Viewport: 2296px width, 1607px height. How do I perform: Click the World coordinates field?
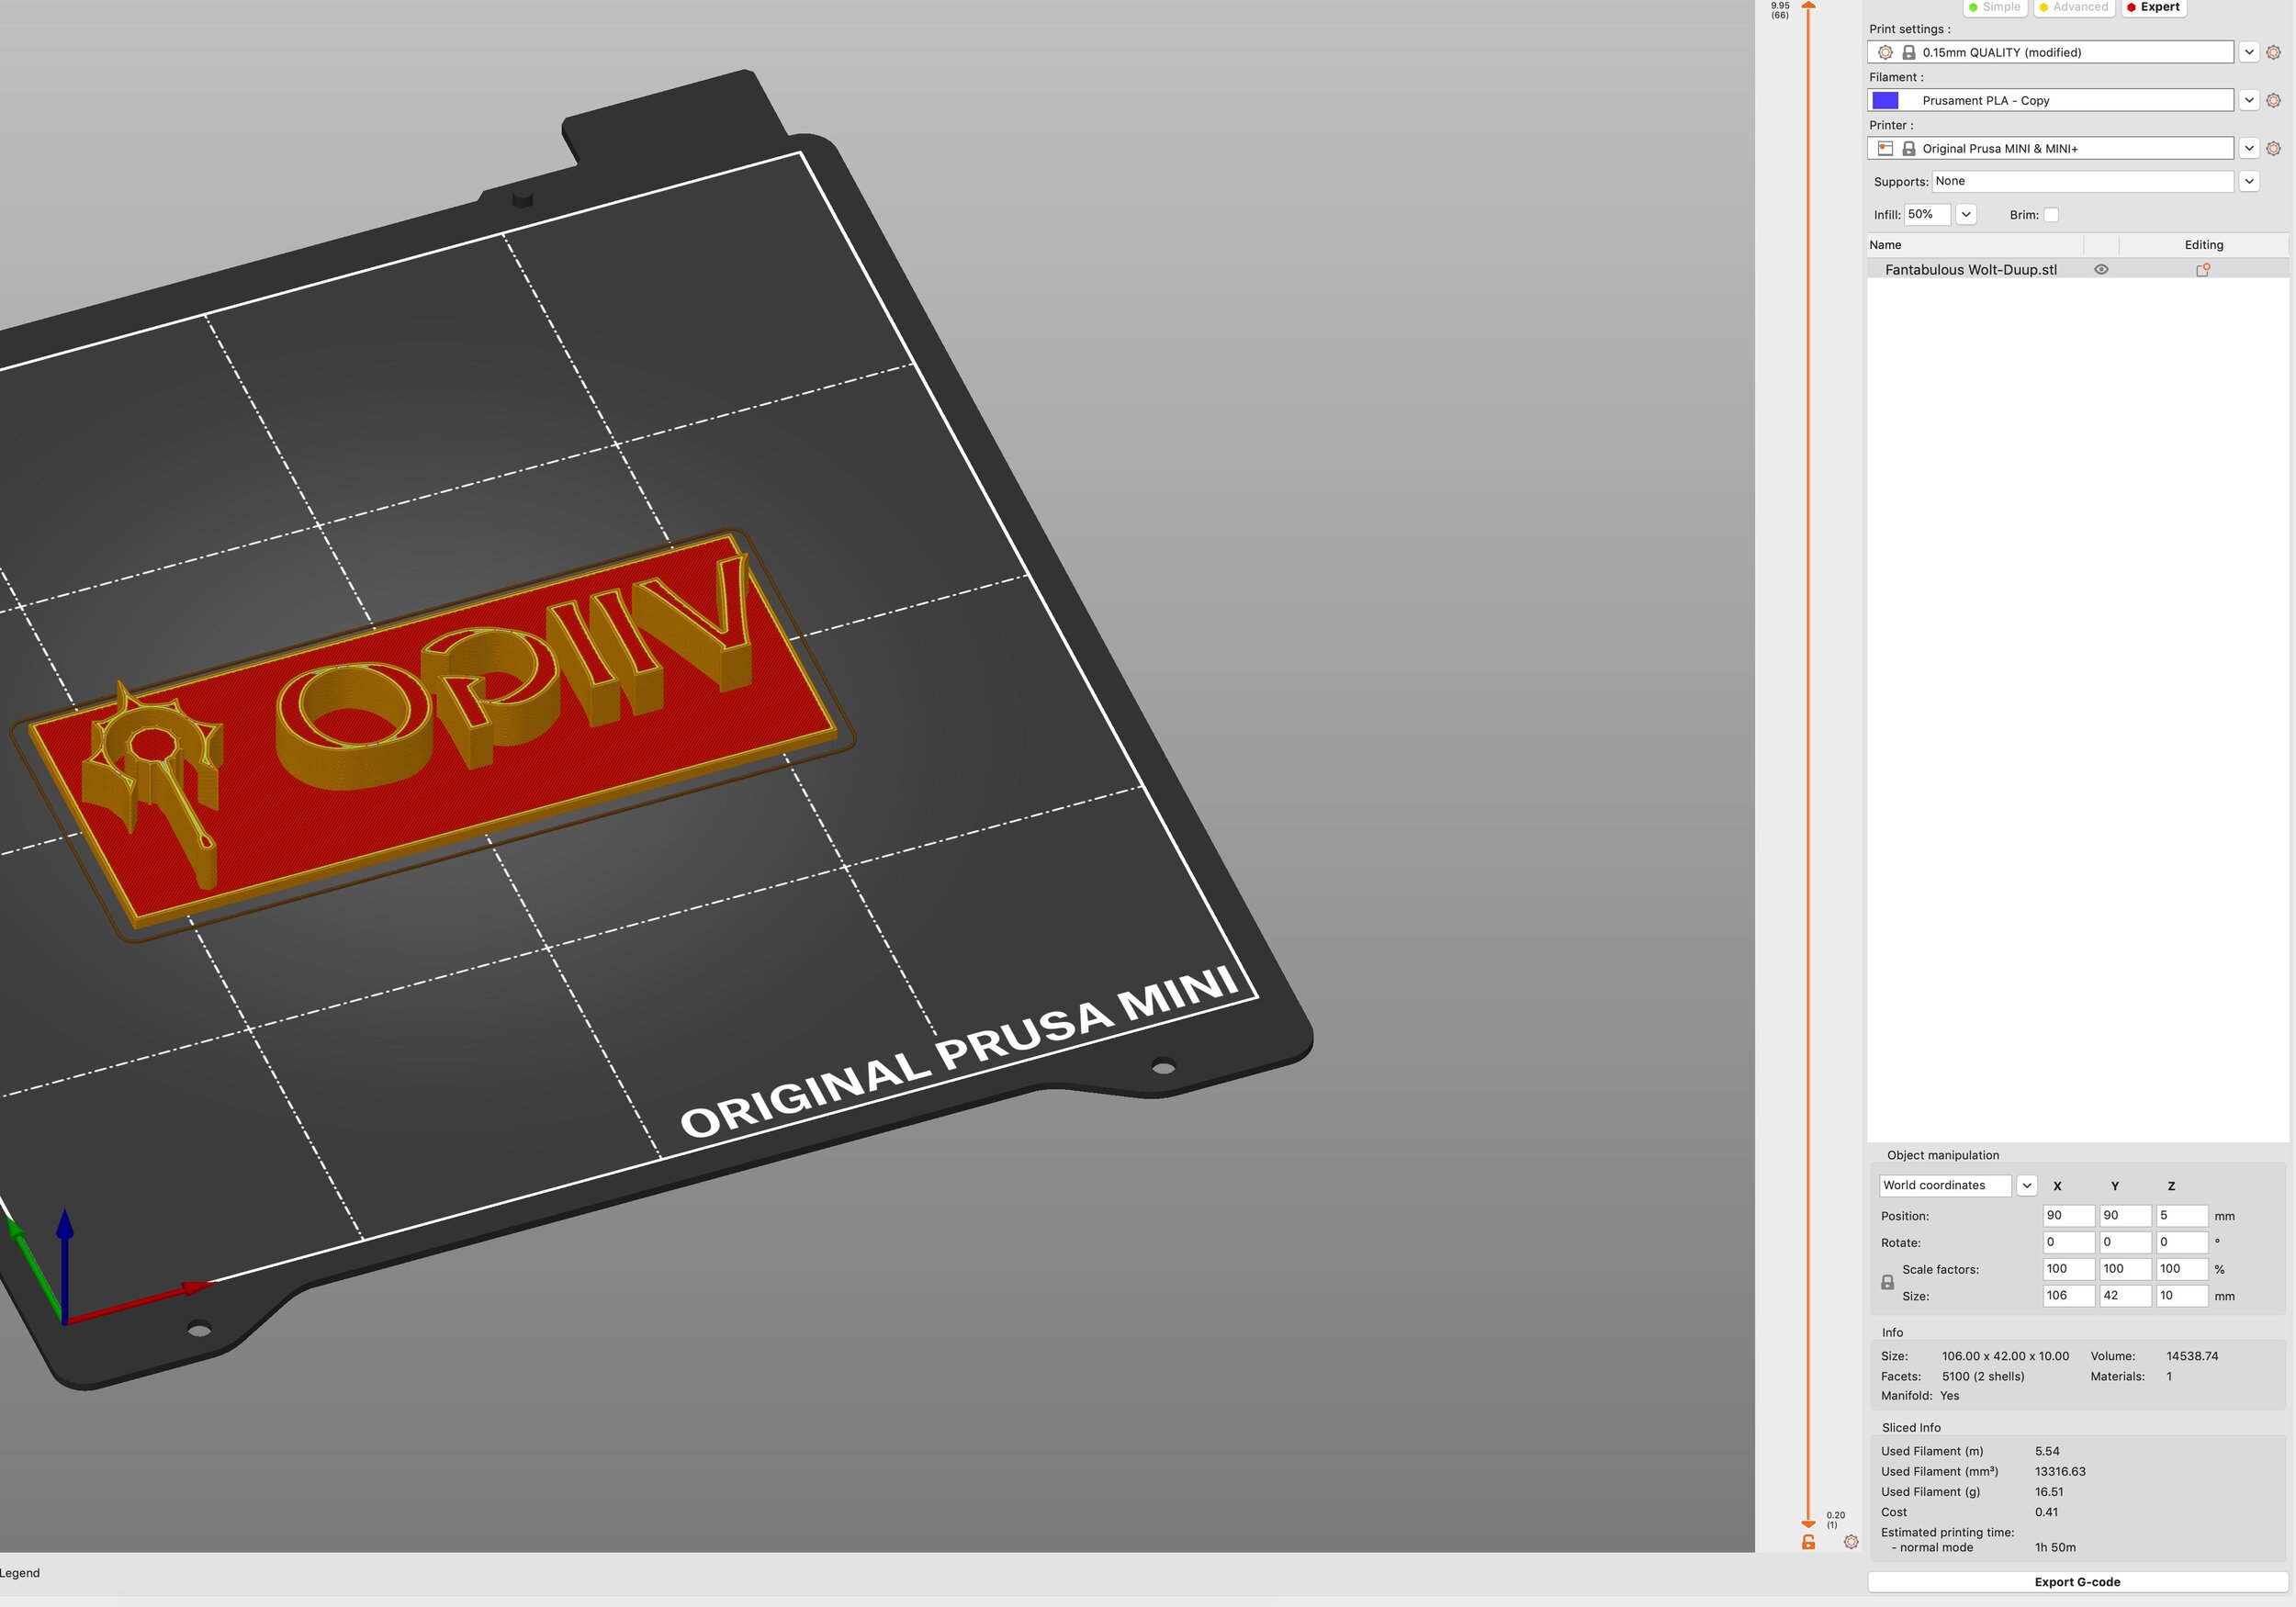(x=1945, y=1186)
